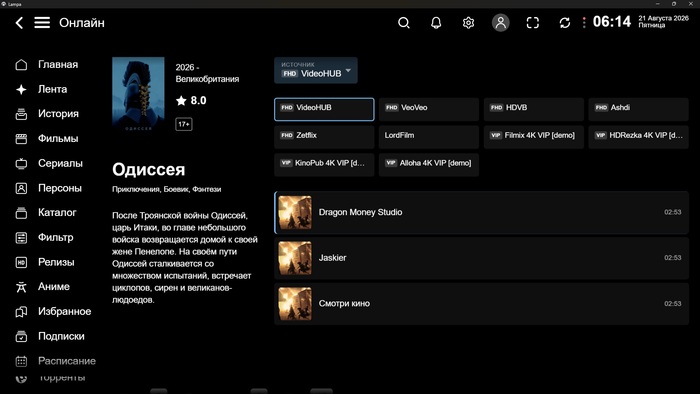Open notifications bell icon
This screenshot has height=394, width=700.
(x=436, y=23)
